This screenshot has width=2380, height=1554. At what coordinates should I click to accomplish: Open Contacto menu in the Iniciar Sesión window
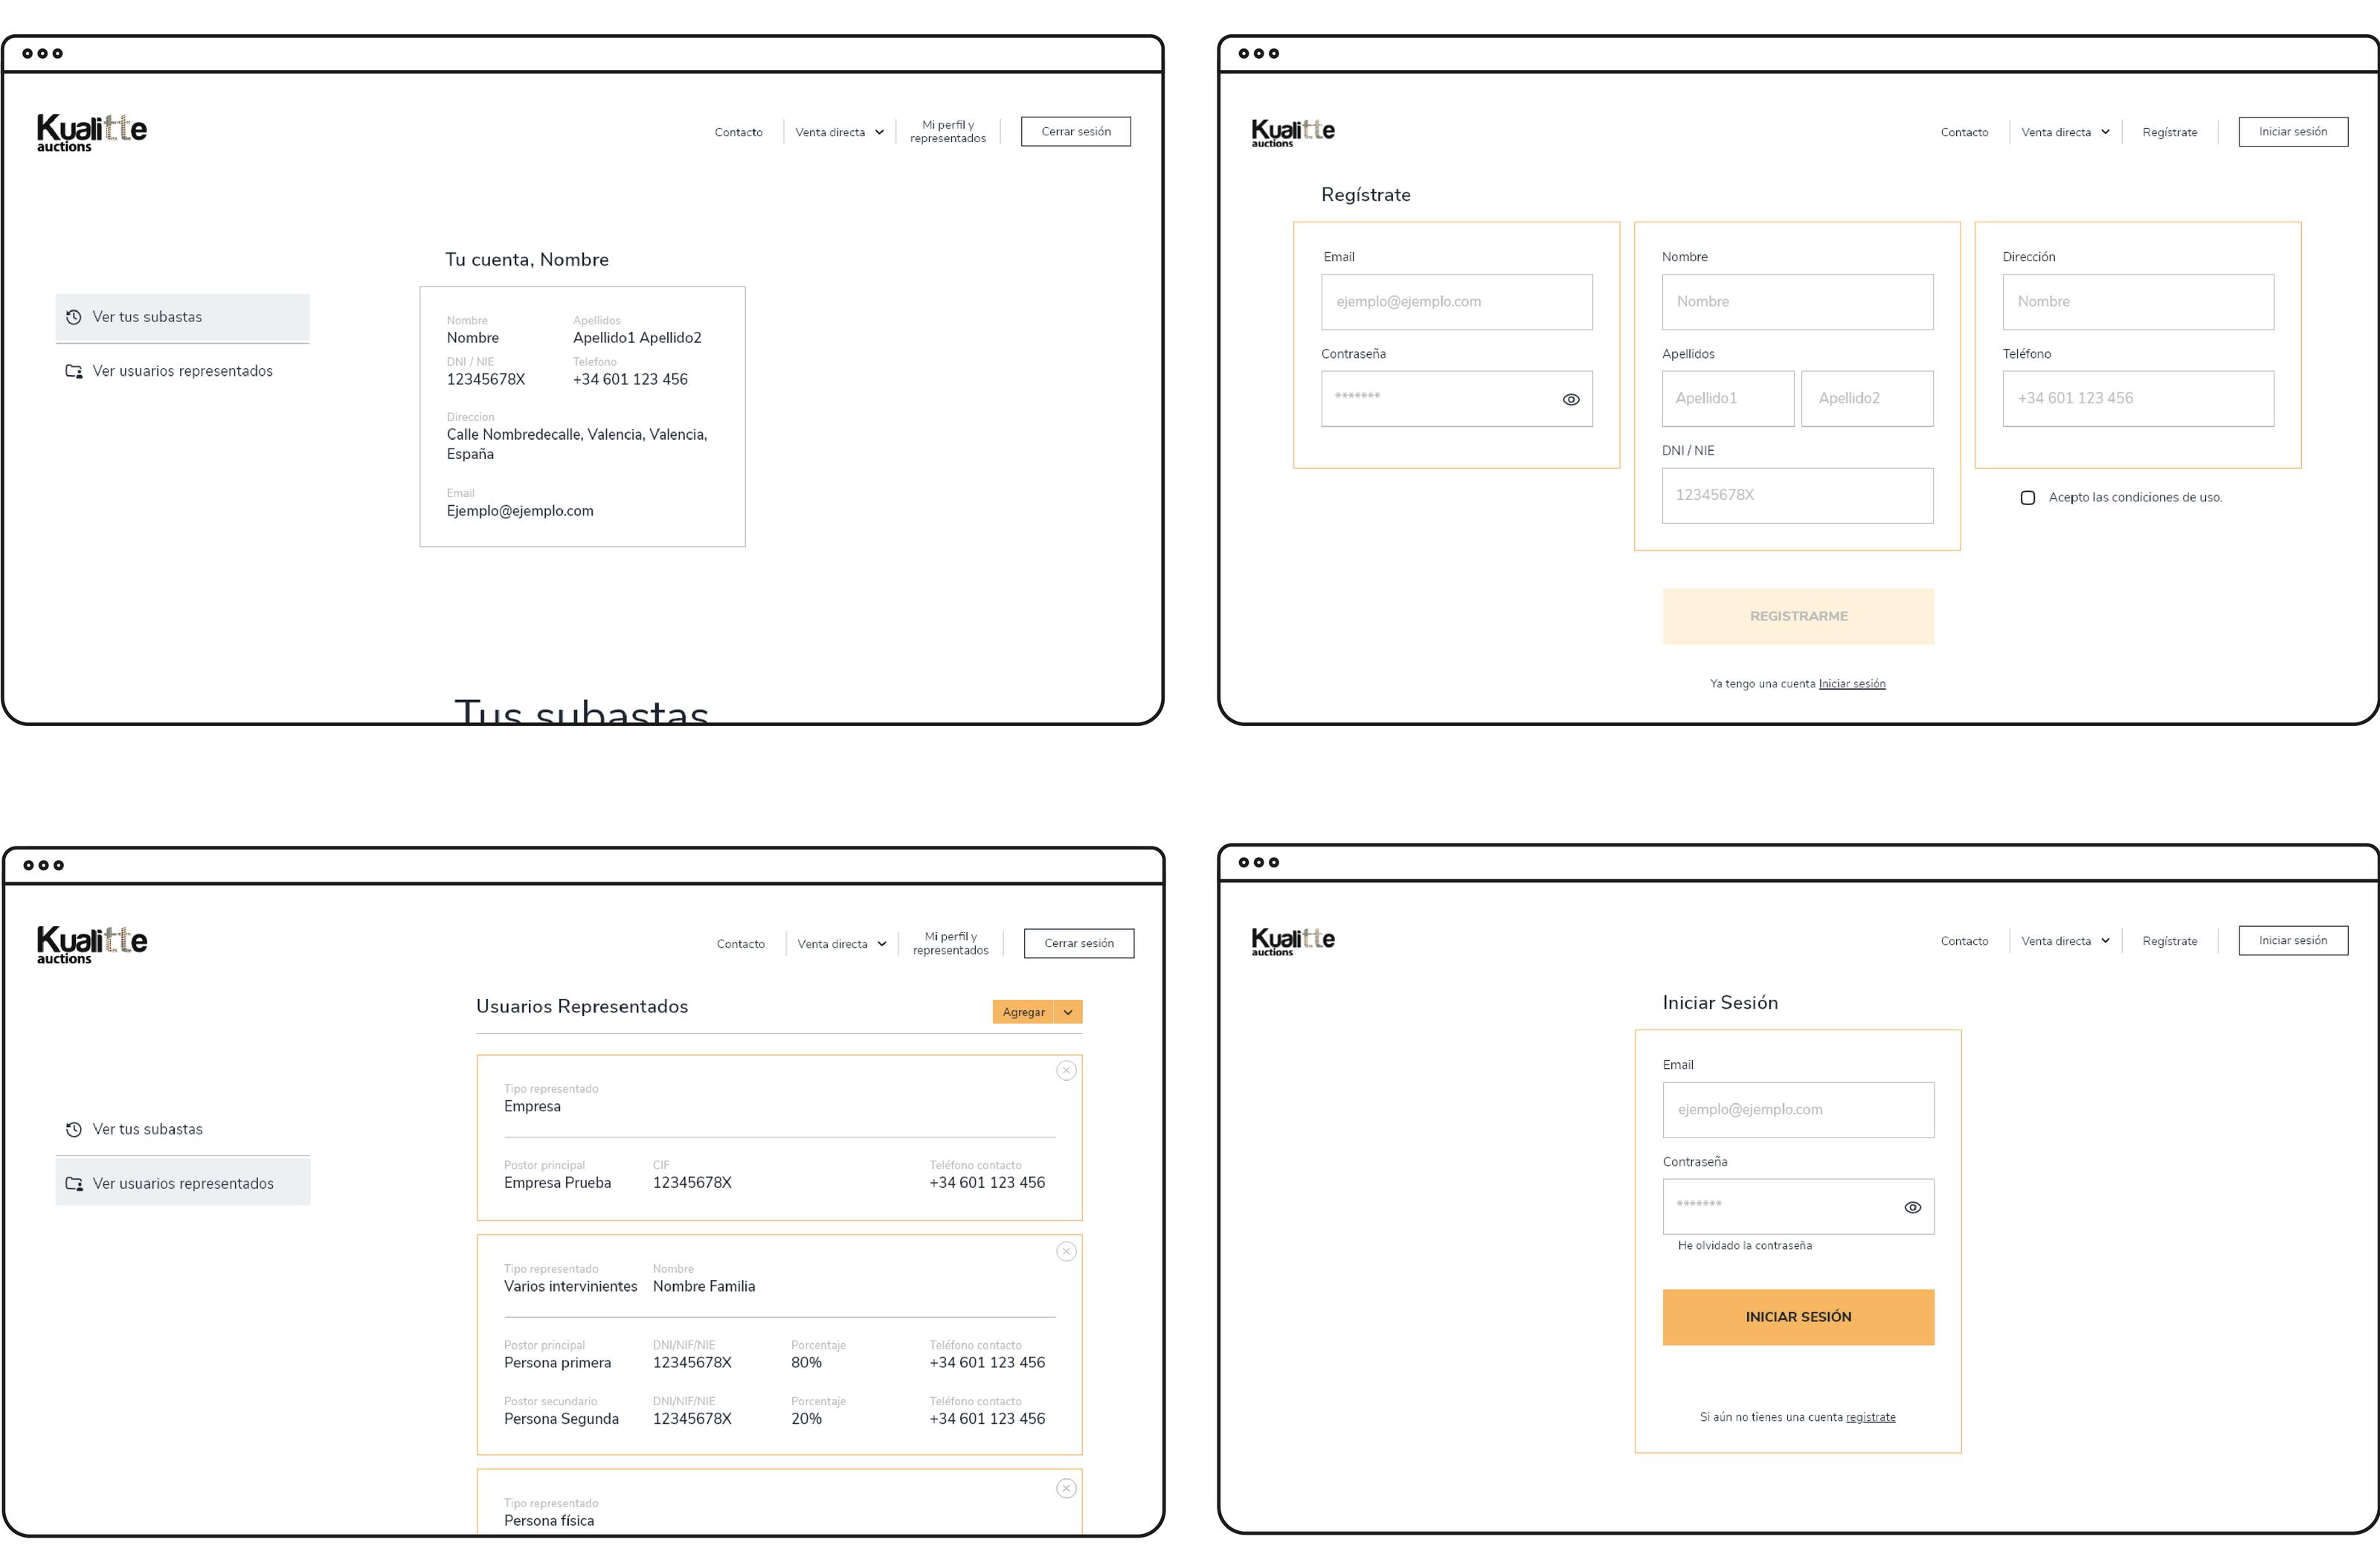point(1964,941)
